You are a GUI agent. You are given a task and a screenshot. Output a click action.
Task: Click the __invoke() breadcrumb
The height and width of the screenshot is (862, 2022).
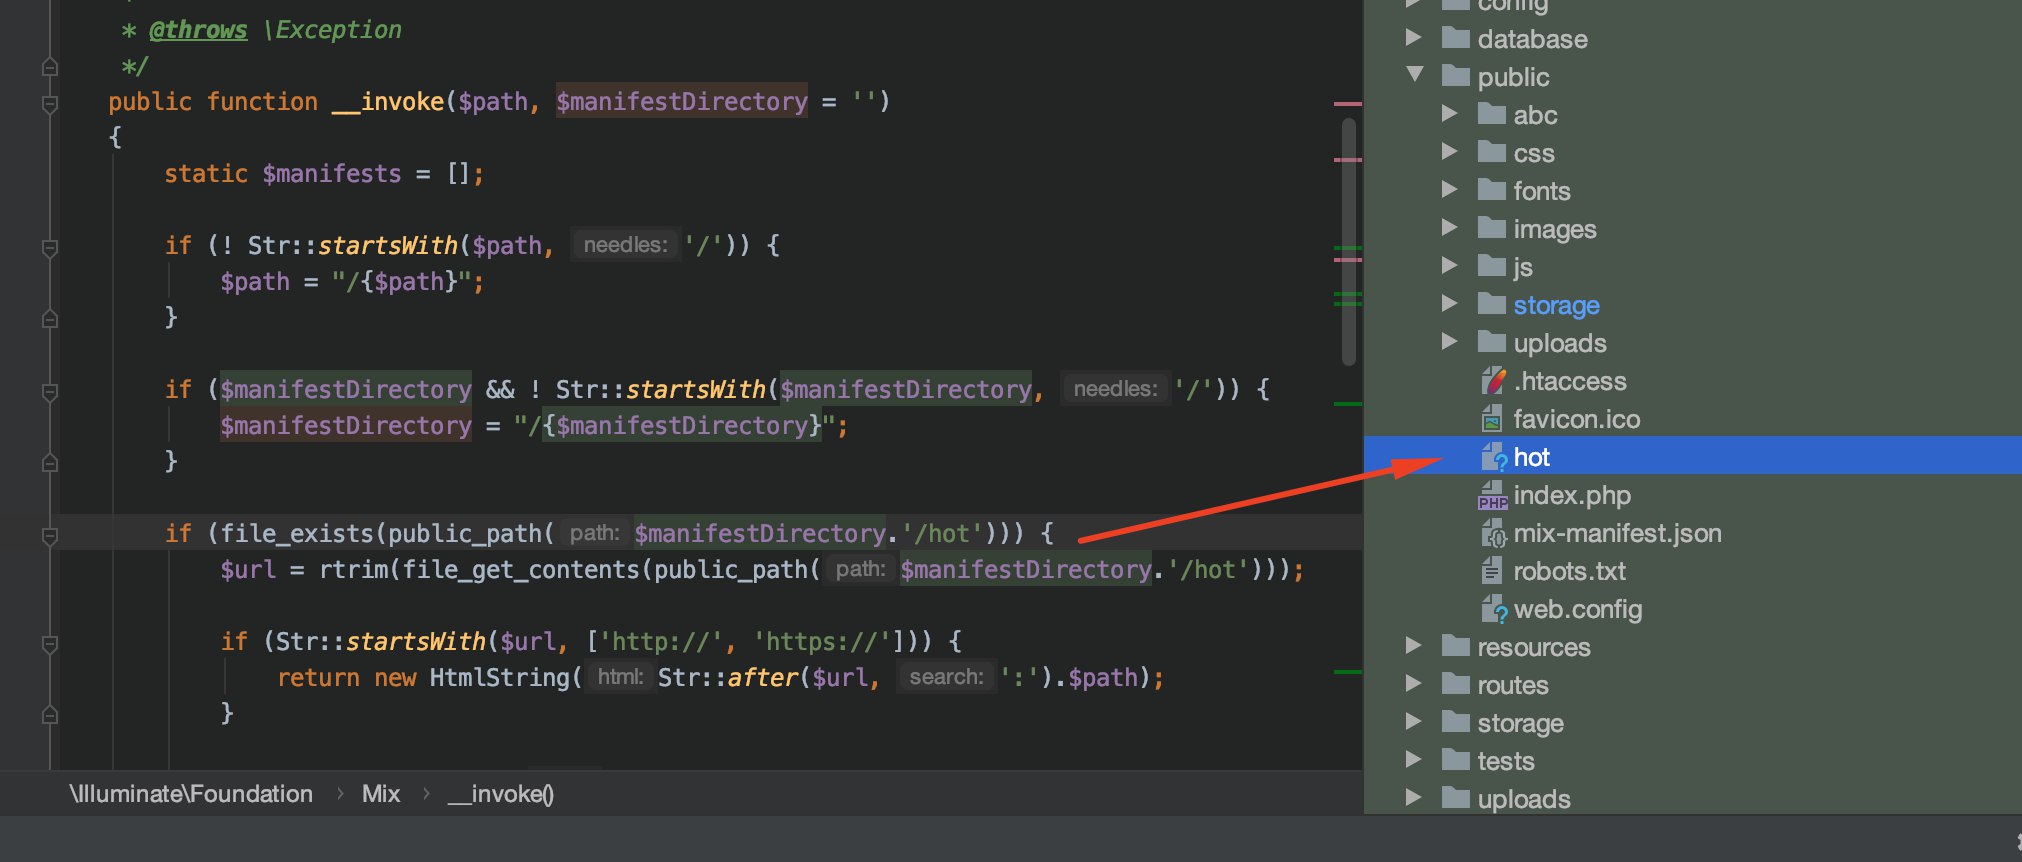500,794
